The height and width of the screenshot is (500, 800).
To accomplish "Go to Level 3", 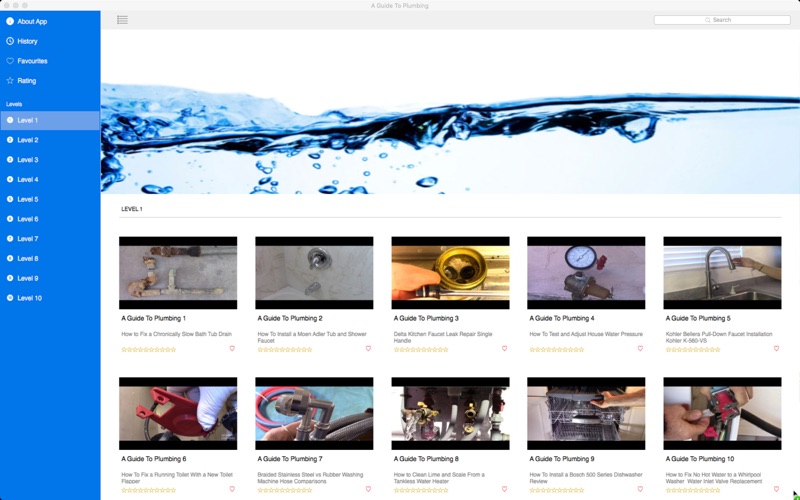I will pos(50,160).
